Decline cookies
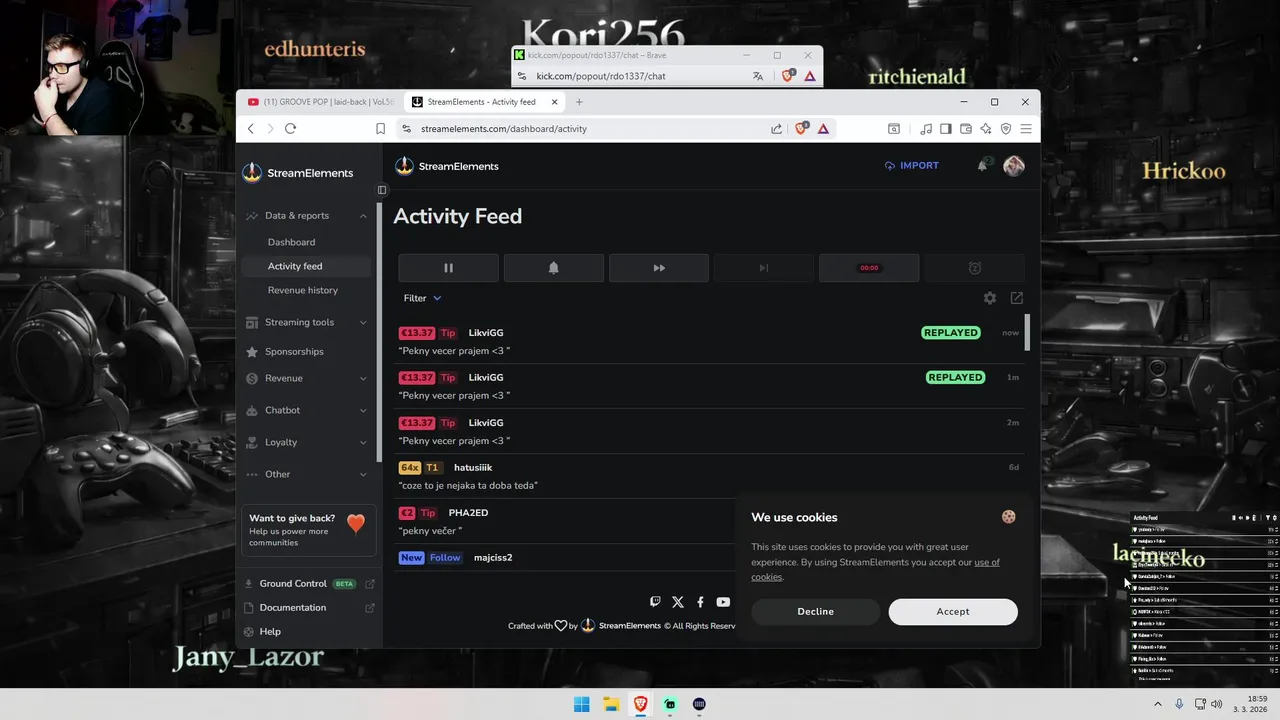The image size is (1280, 720). pyautogui.click(x=815, y=612)
